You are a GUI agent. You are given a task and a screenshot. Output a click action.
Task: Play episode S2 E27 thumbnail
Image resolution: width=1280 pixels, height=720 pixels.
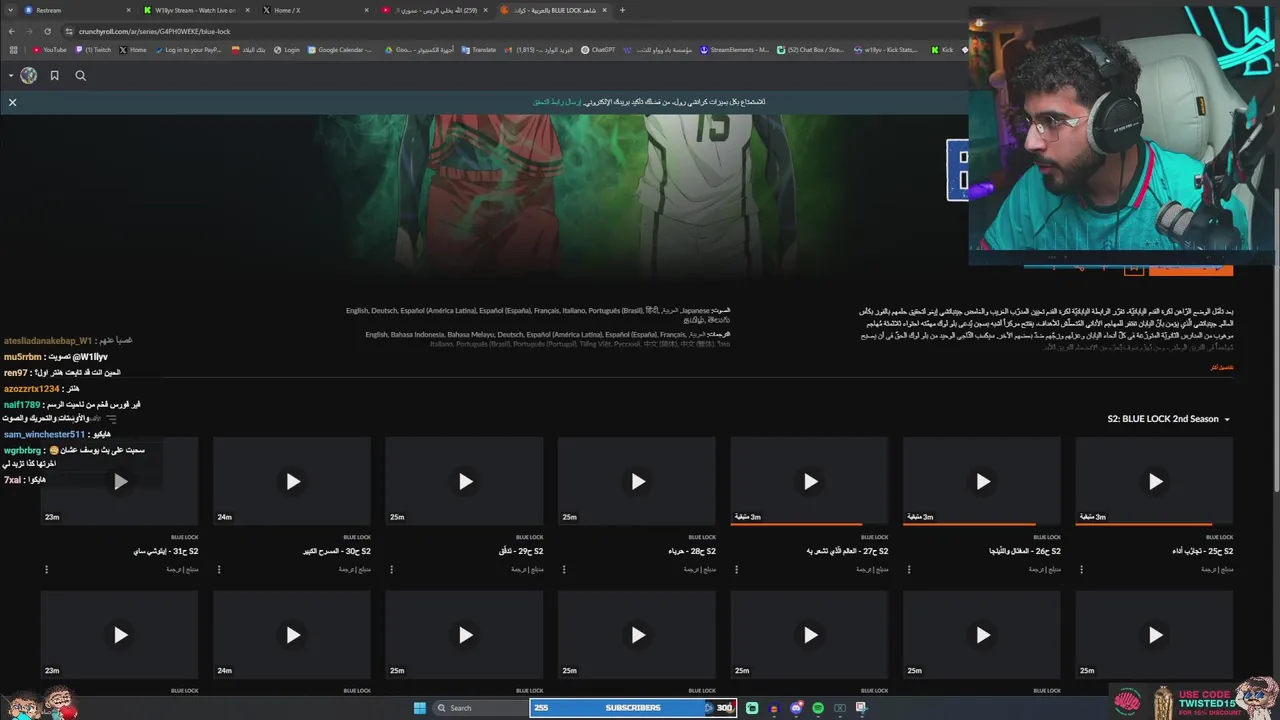[x=810, y=481]
